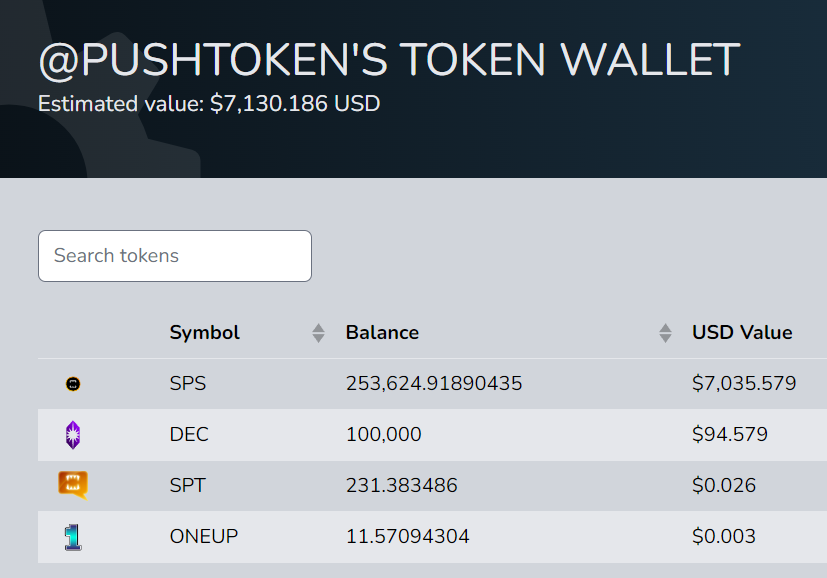Screen dimensions: 827x578
Task: Open the DEC token entry
Action: pyautogui.click(x=188, y=434)
